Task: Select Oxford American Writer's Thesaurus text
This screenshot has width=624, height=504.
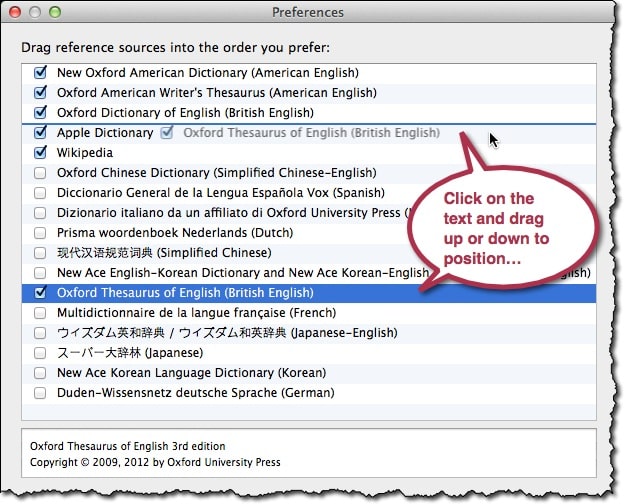Action: (217, 93)
